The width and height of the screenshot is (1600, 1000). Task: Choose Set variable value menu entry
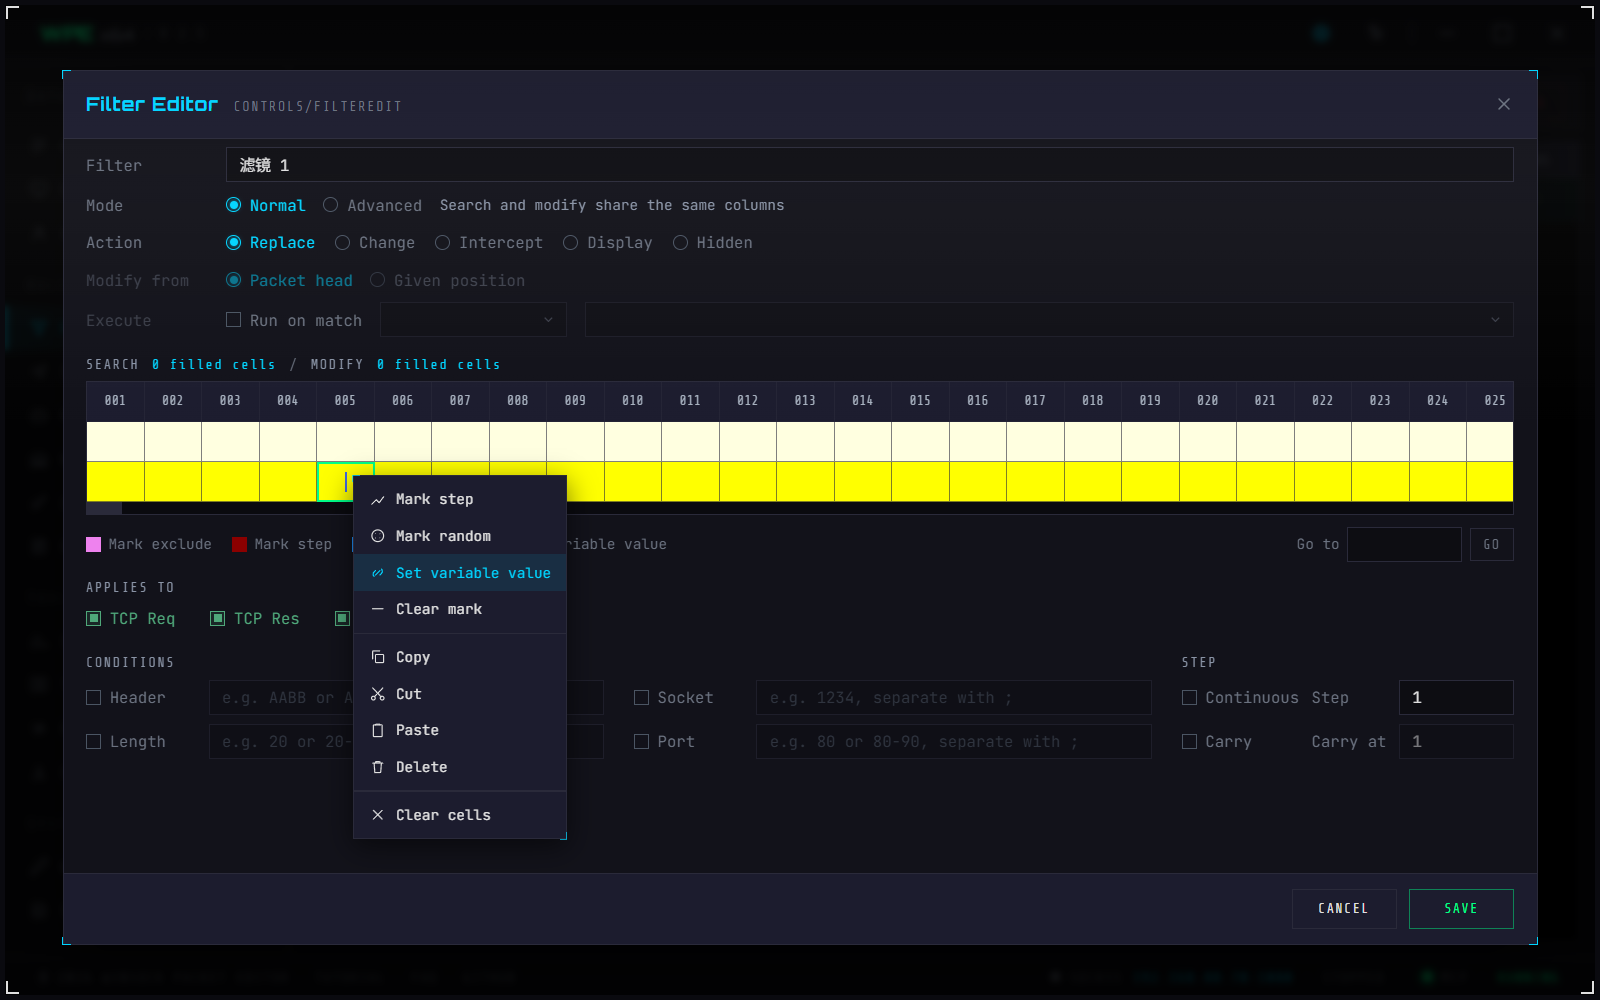460,573
